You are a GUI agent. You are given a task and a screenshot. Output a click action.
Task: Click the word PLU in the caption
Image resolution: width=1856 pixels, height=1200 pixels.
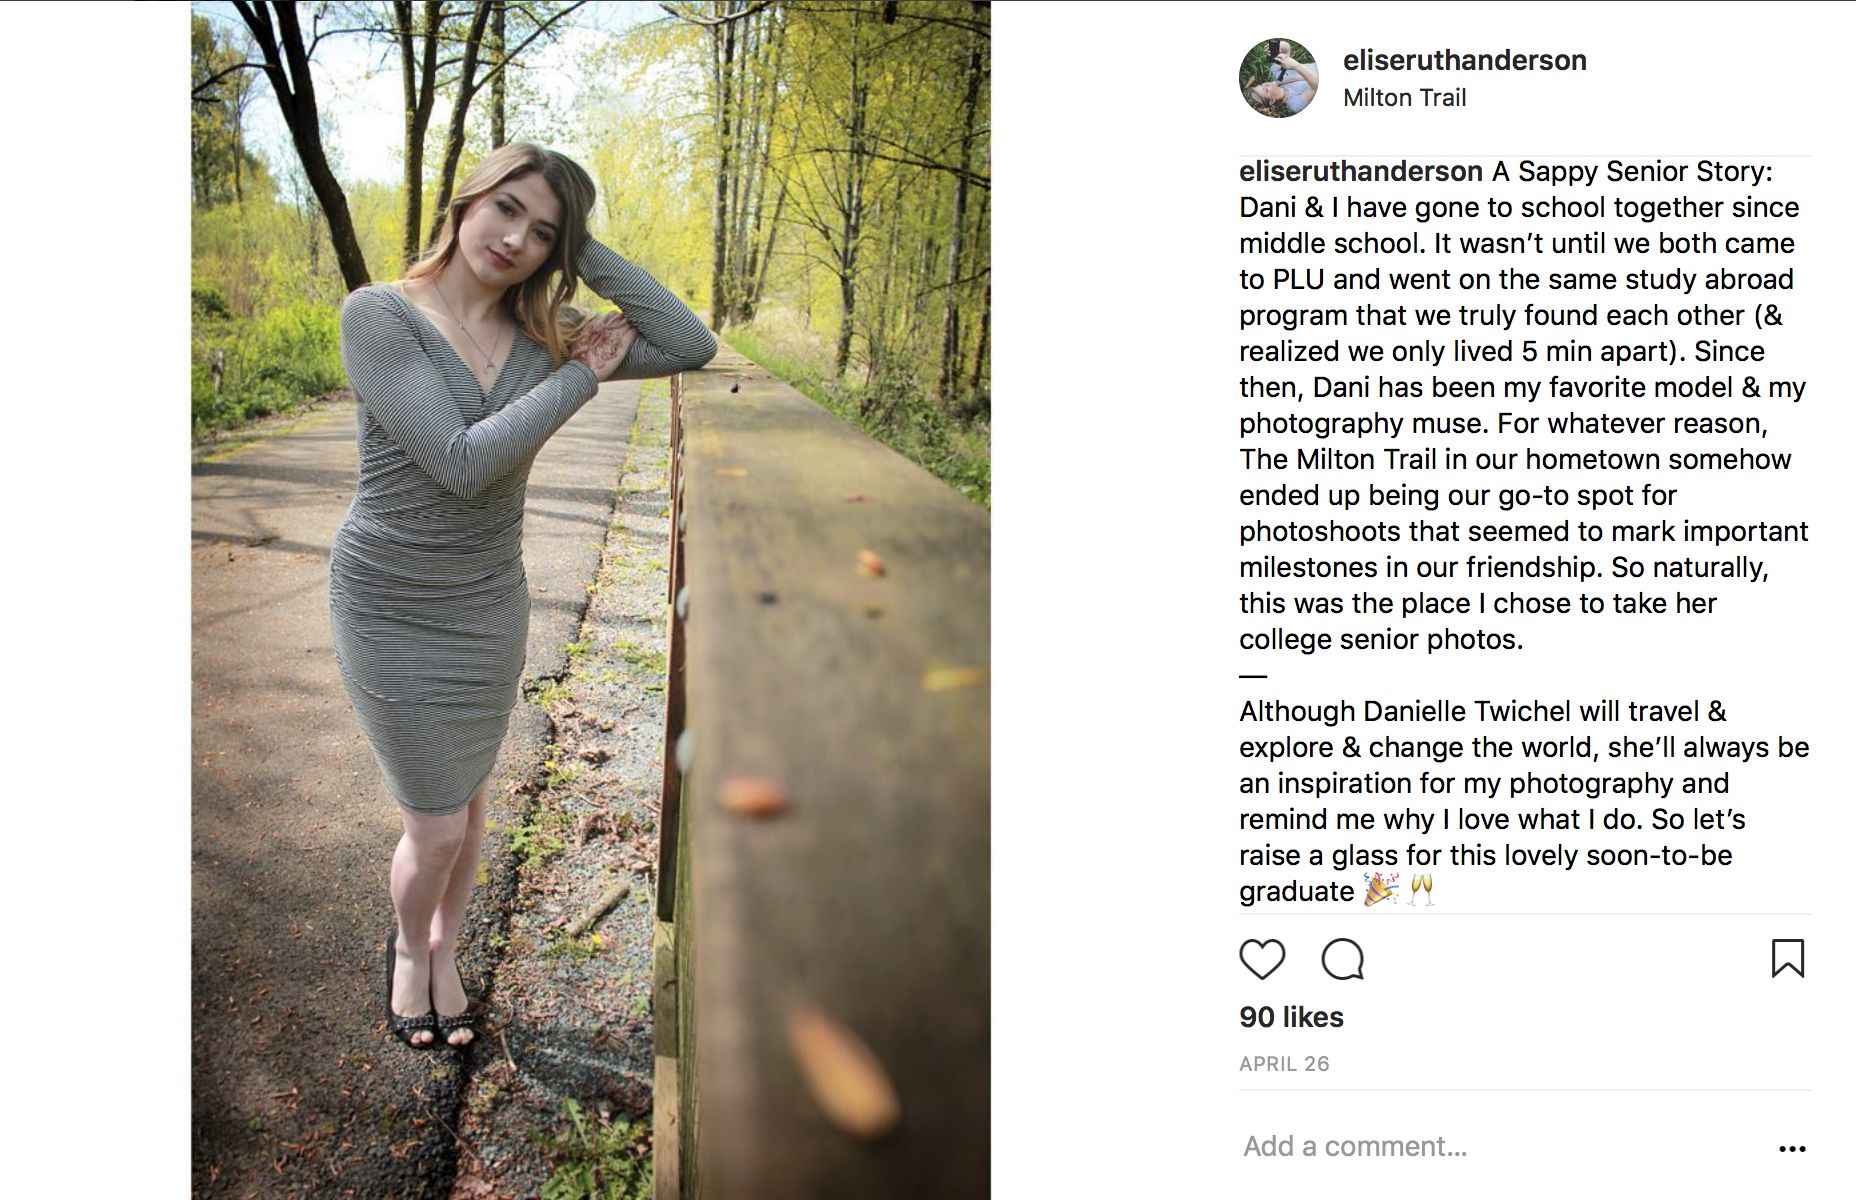1298,280
